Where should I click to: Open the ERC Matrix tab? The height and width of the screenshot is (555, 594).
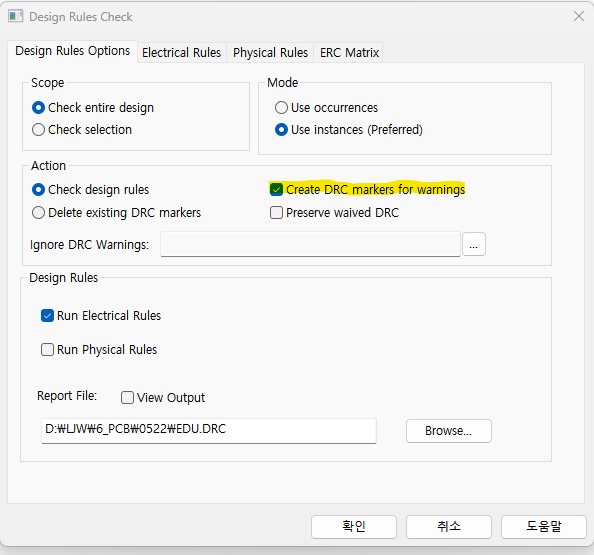(349, 52)
